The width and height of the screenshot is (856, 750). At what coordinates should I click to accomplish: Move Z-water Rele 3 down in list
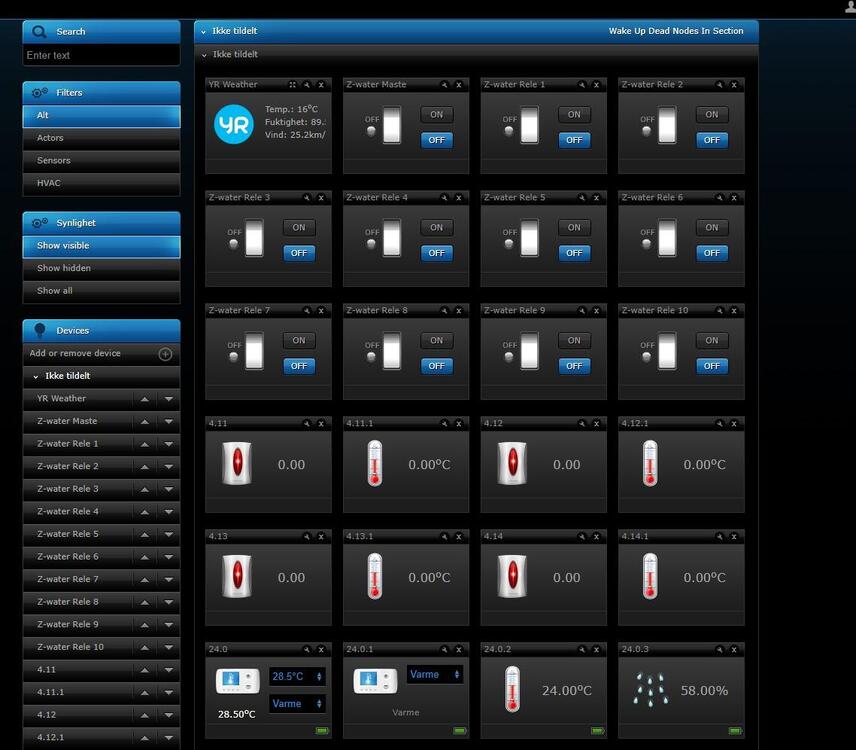[x=169, y=490]
